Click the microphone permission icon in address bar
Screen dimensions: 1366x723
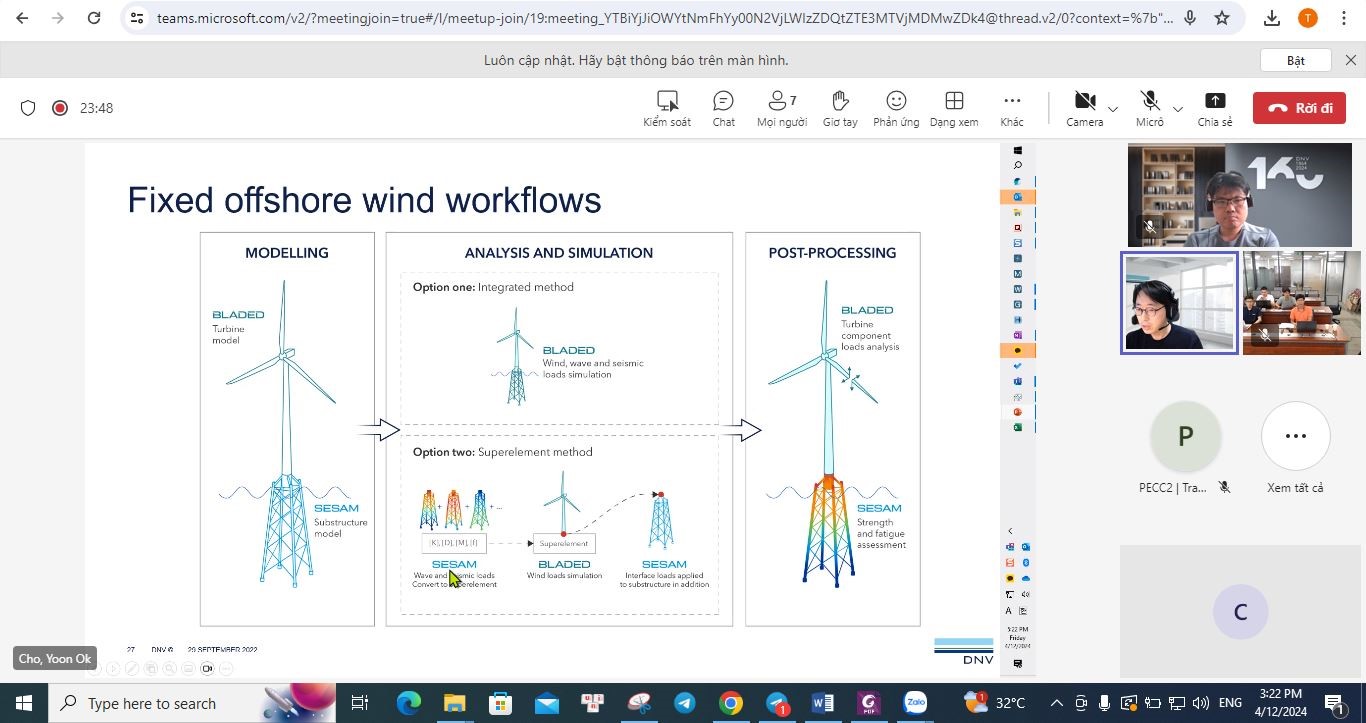pos(1190,18)
